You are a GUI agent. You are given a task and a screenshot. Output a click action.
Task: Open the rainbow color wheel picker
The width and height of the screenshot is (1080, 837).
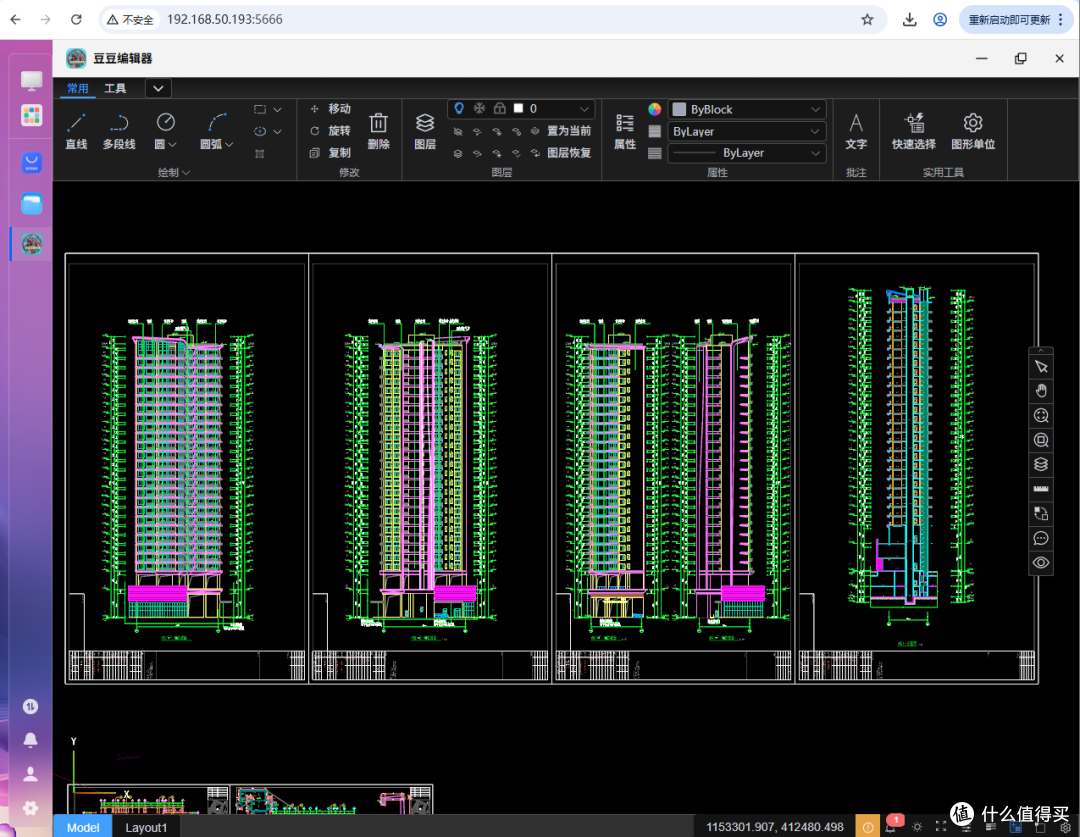tap(654, 109)
